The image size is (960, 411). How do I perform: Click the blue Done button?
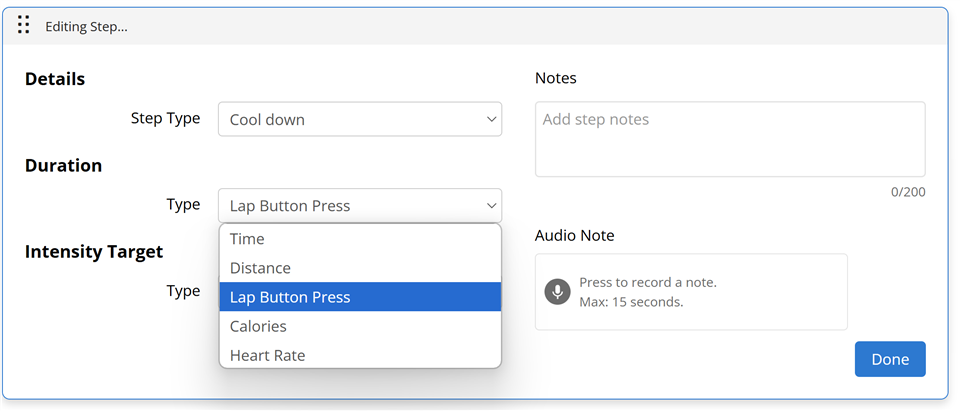pyautogui.click(x=890, y=359)
